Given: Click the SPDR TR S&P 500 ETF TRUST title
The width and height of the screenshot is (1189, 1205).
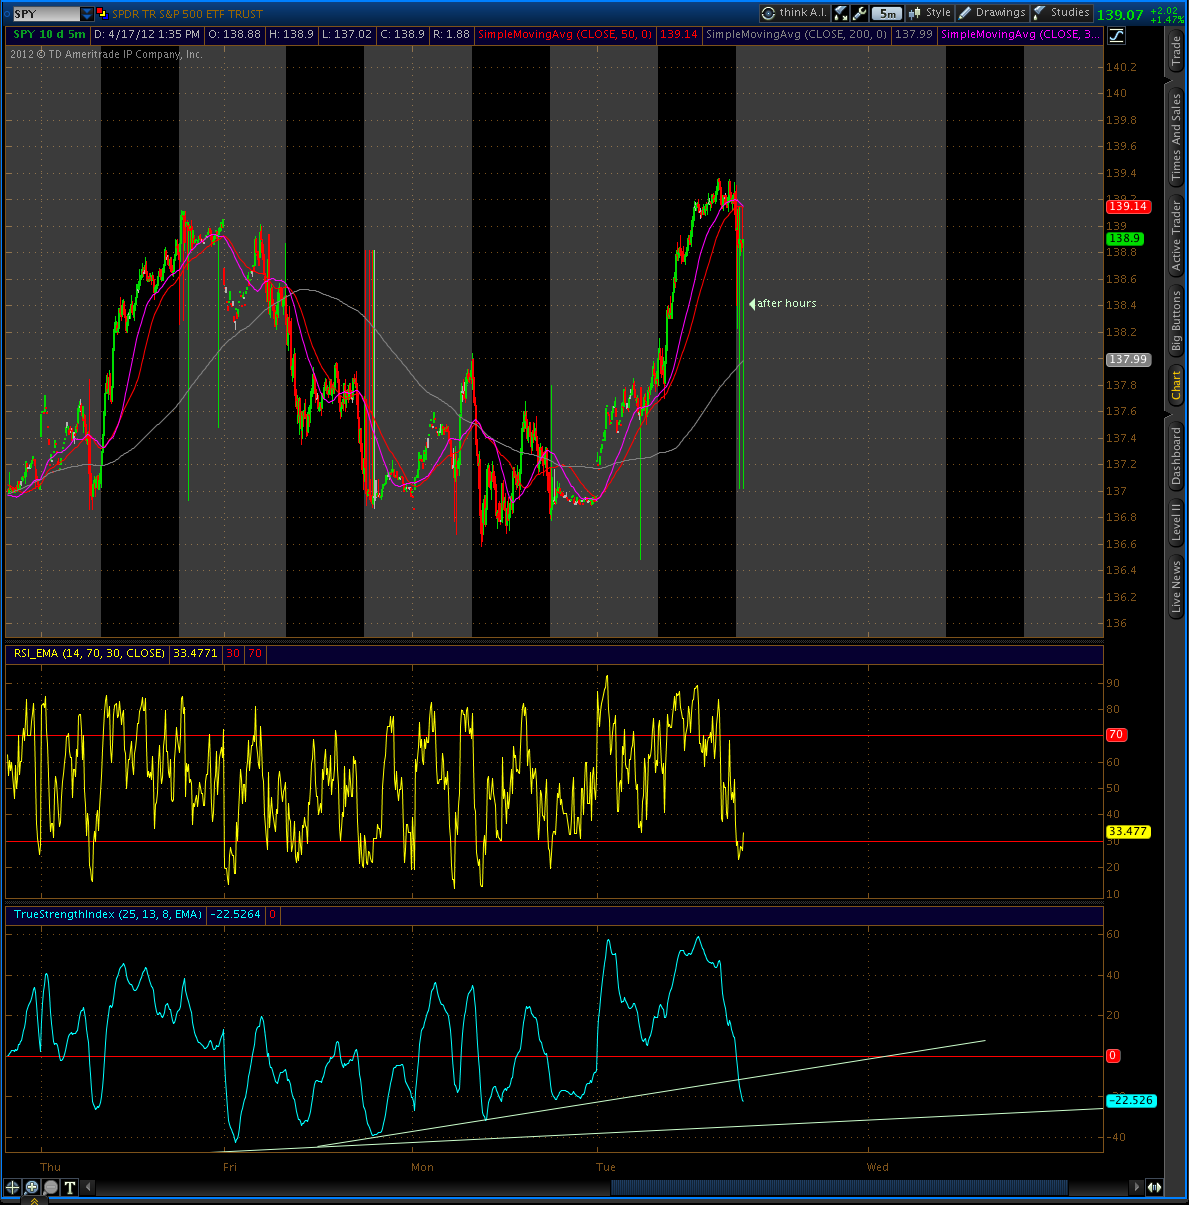Looking at the screenshot, I should [187, 14].
